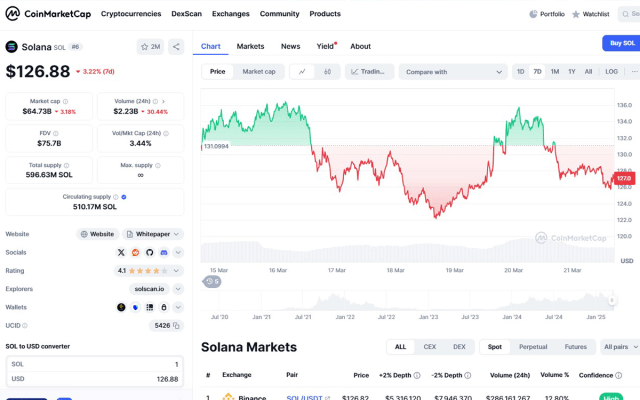This screenshot has height=400, width=640.
Task: Switch to the Markets tab
Action: click(x=250, y=46)
